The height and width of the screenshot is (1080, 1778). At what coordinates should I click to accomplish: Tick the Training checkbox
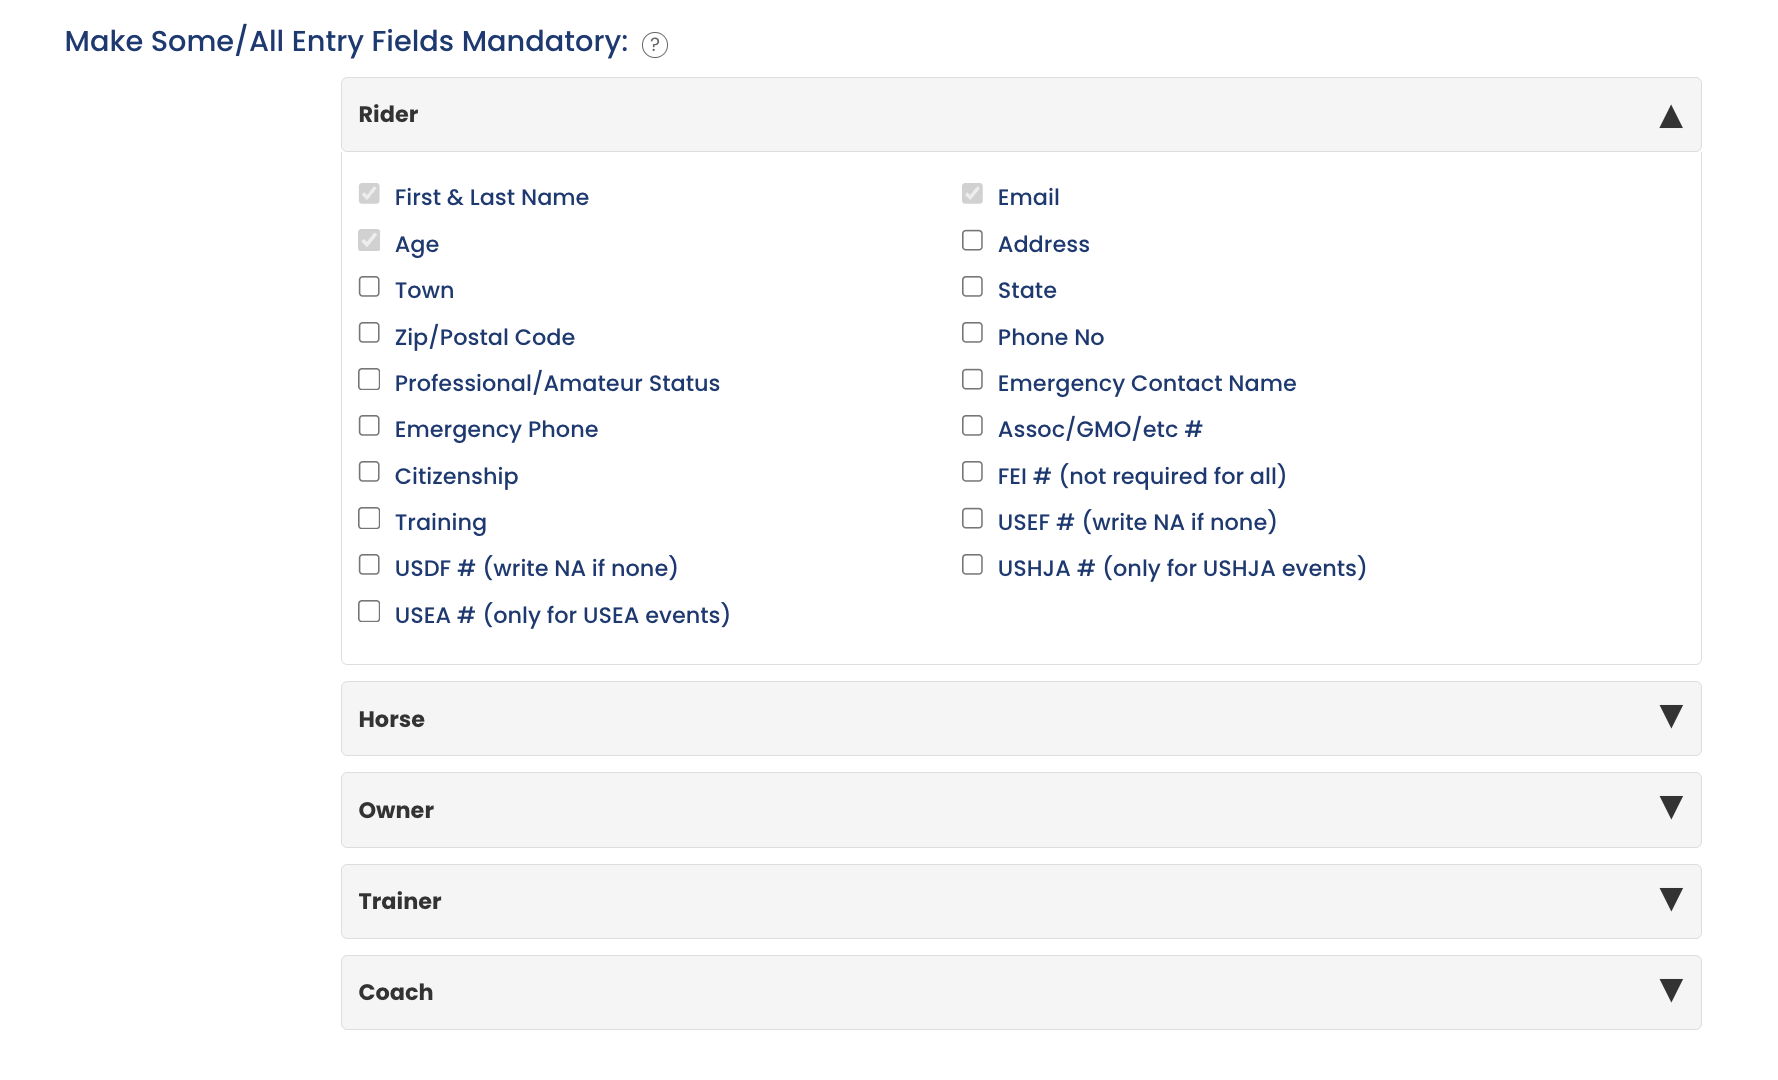369,519
